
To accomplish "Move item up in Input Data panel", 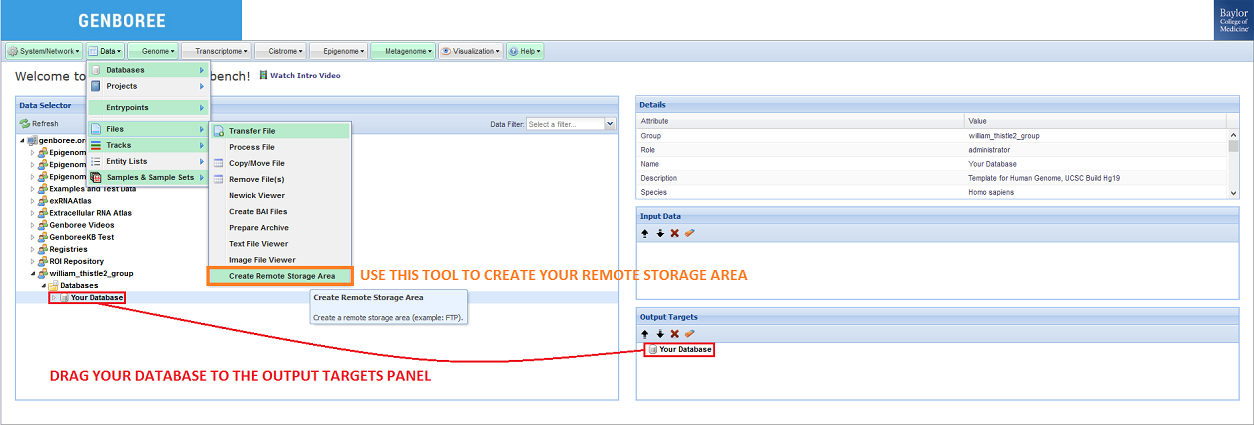I will click(x=645, y=233).
